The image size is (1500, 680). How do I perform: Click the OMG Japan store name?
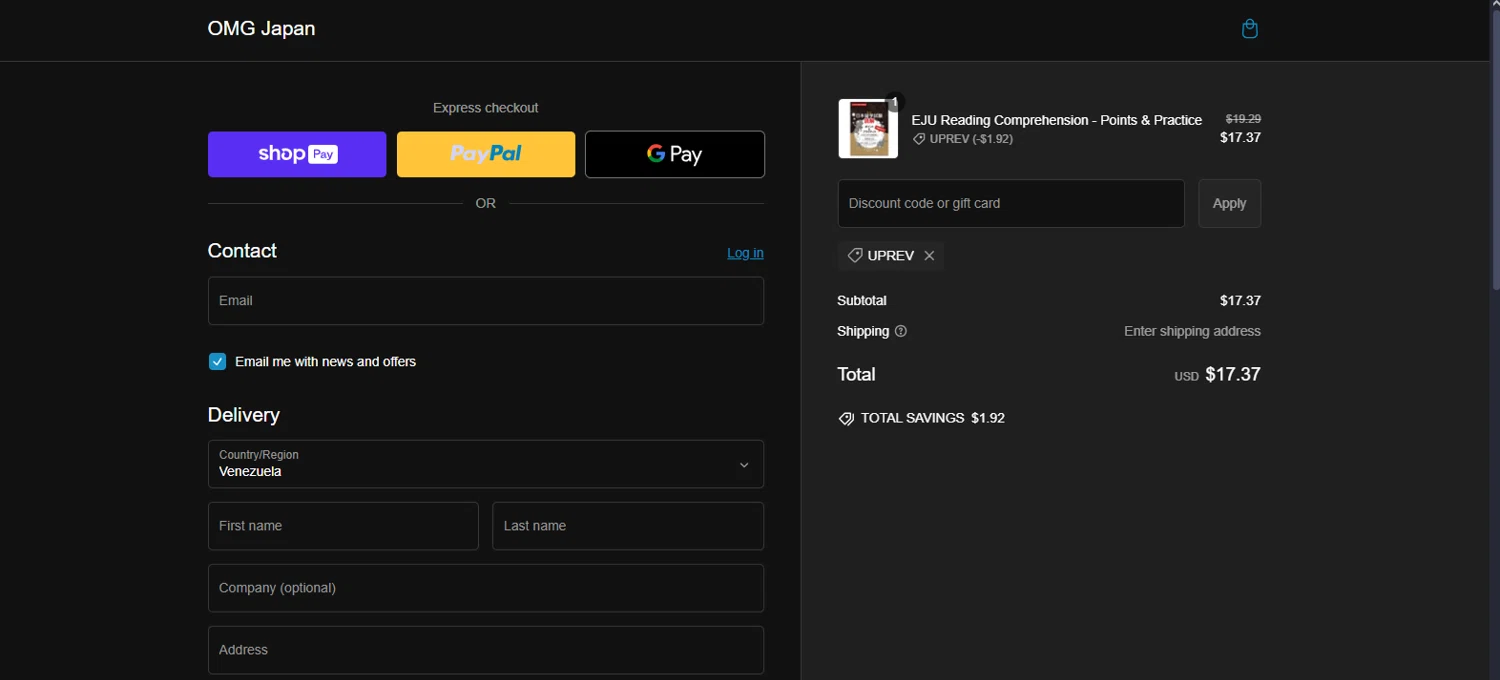click(x=261, y=29)
